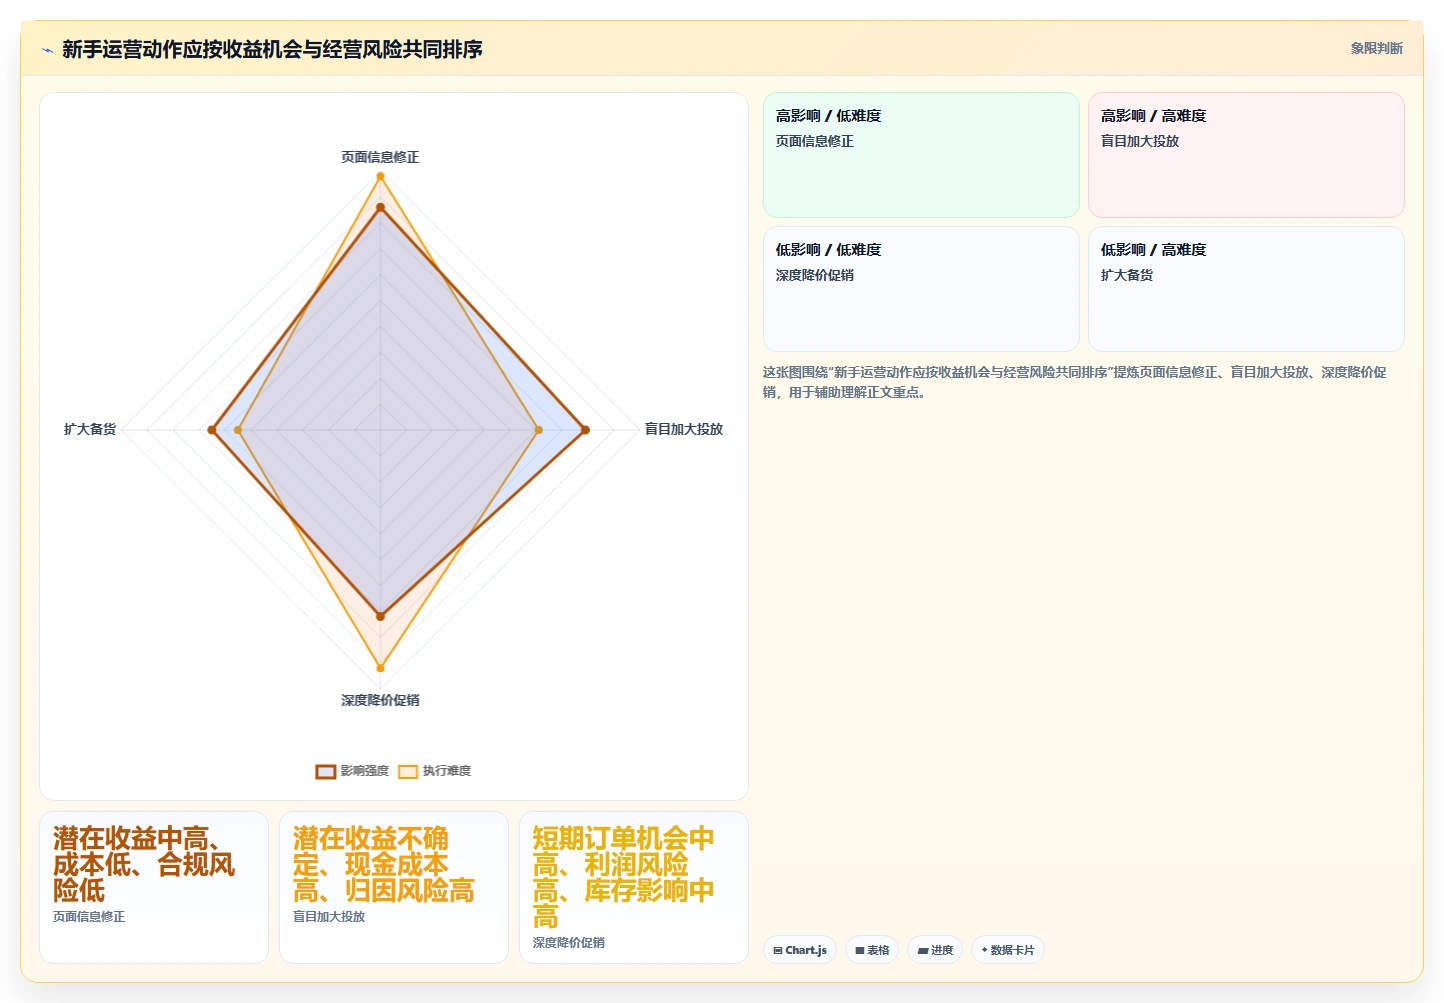This screenshot has width=1444, height=1003.
Task: Click 盲目加大投放 in the pink quadrant card
Action: coord(1140,141)
